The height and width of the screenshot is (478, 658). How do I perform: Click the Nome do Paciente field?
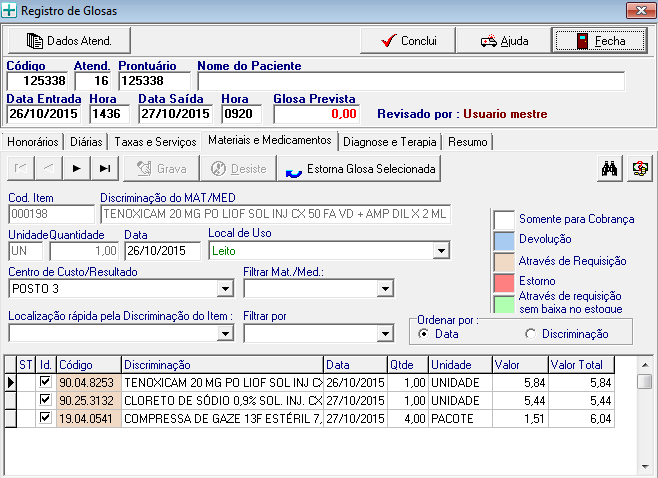(411, 81)
